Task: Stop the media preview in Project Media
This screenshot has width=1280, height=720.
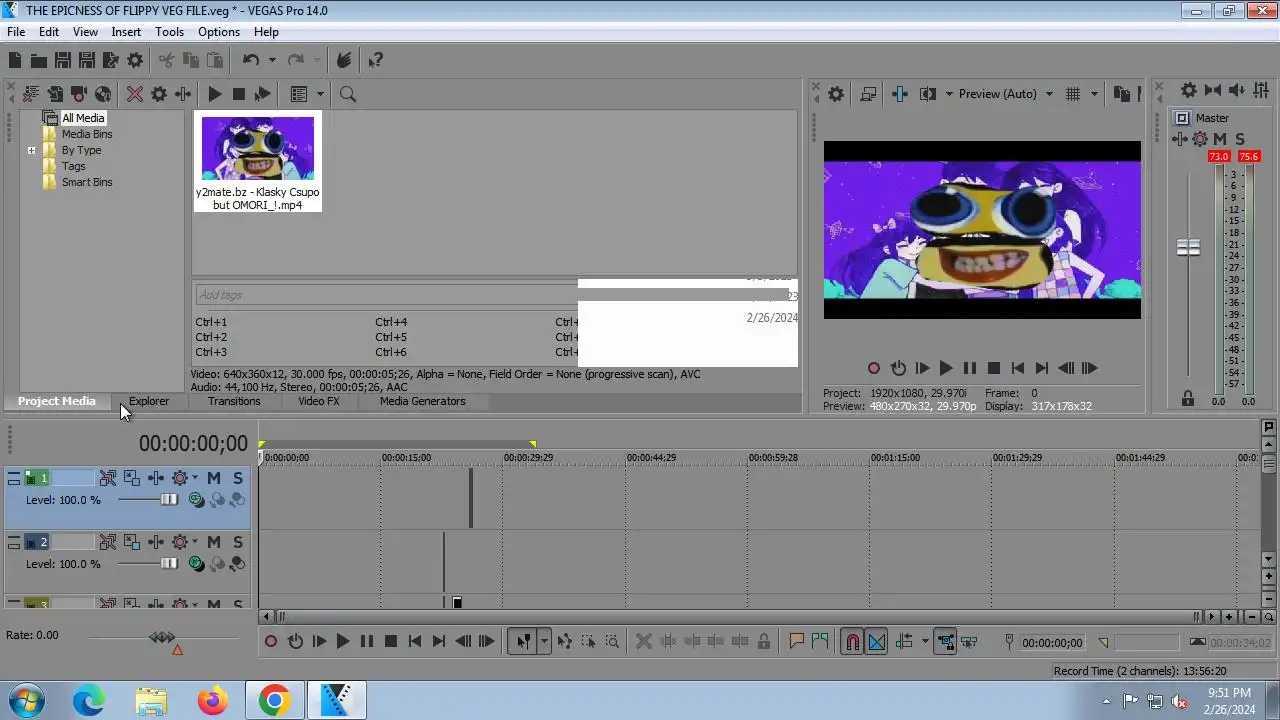Action: [x=239, y=94]
